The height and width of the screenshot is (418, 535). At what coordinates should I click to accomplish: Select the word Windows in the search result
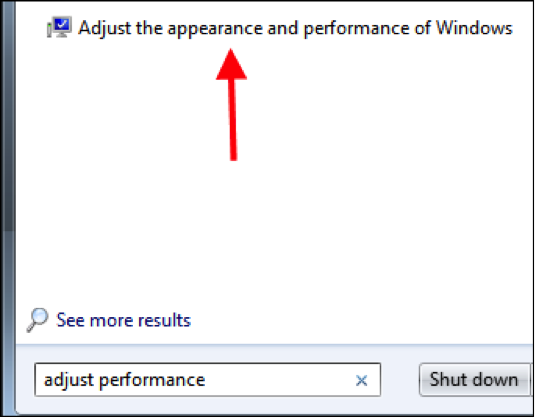[474, 28]
